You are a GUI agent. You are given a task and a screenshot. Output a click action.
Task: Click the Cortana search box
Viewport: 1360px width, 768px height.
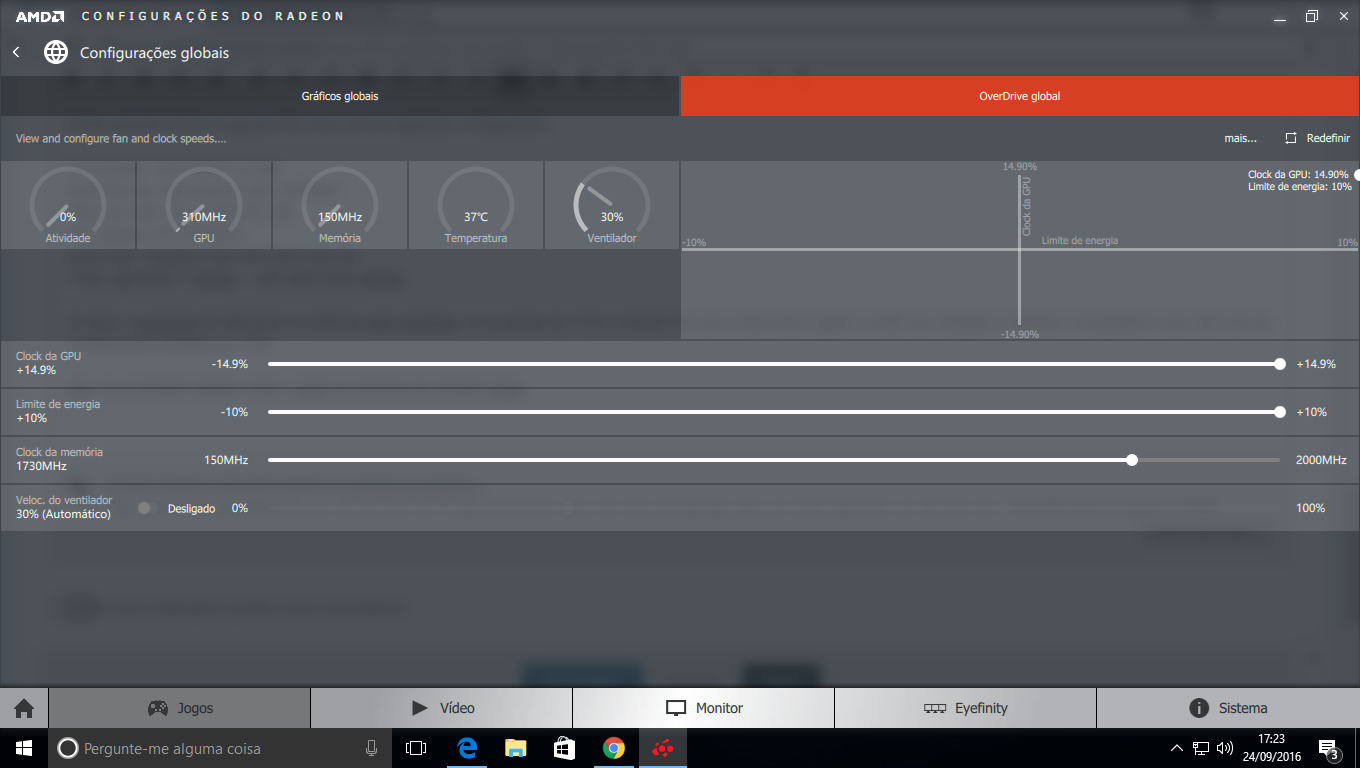point(220,748)
